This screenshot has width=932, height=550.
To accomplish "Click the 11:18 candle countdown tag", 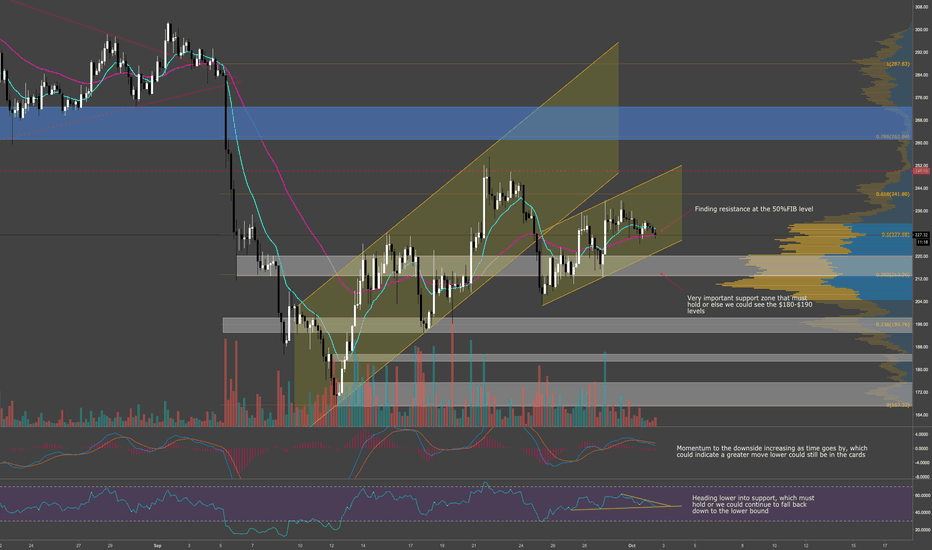I will pos(922,242).
